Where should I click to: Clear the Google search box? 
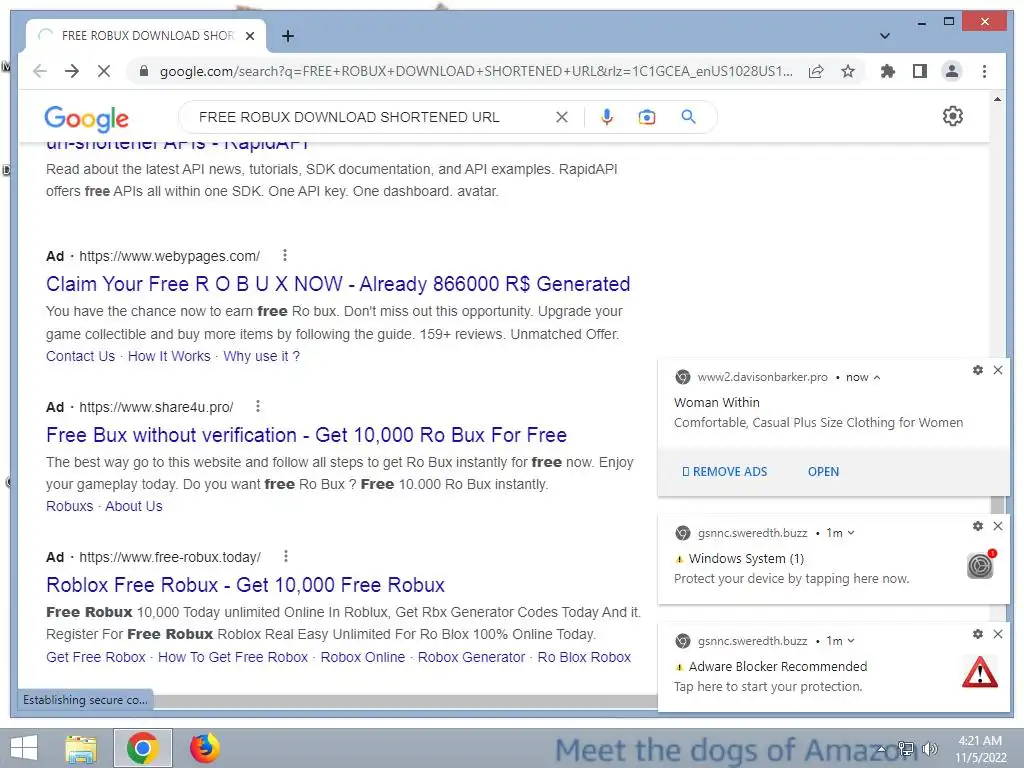point(562,117)
